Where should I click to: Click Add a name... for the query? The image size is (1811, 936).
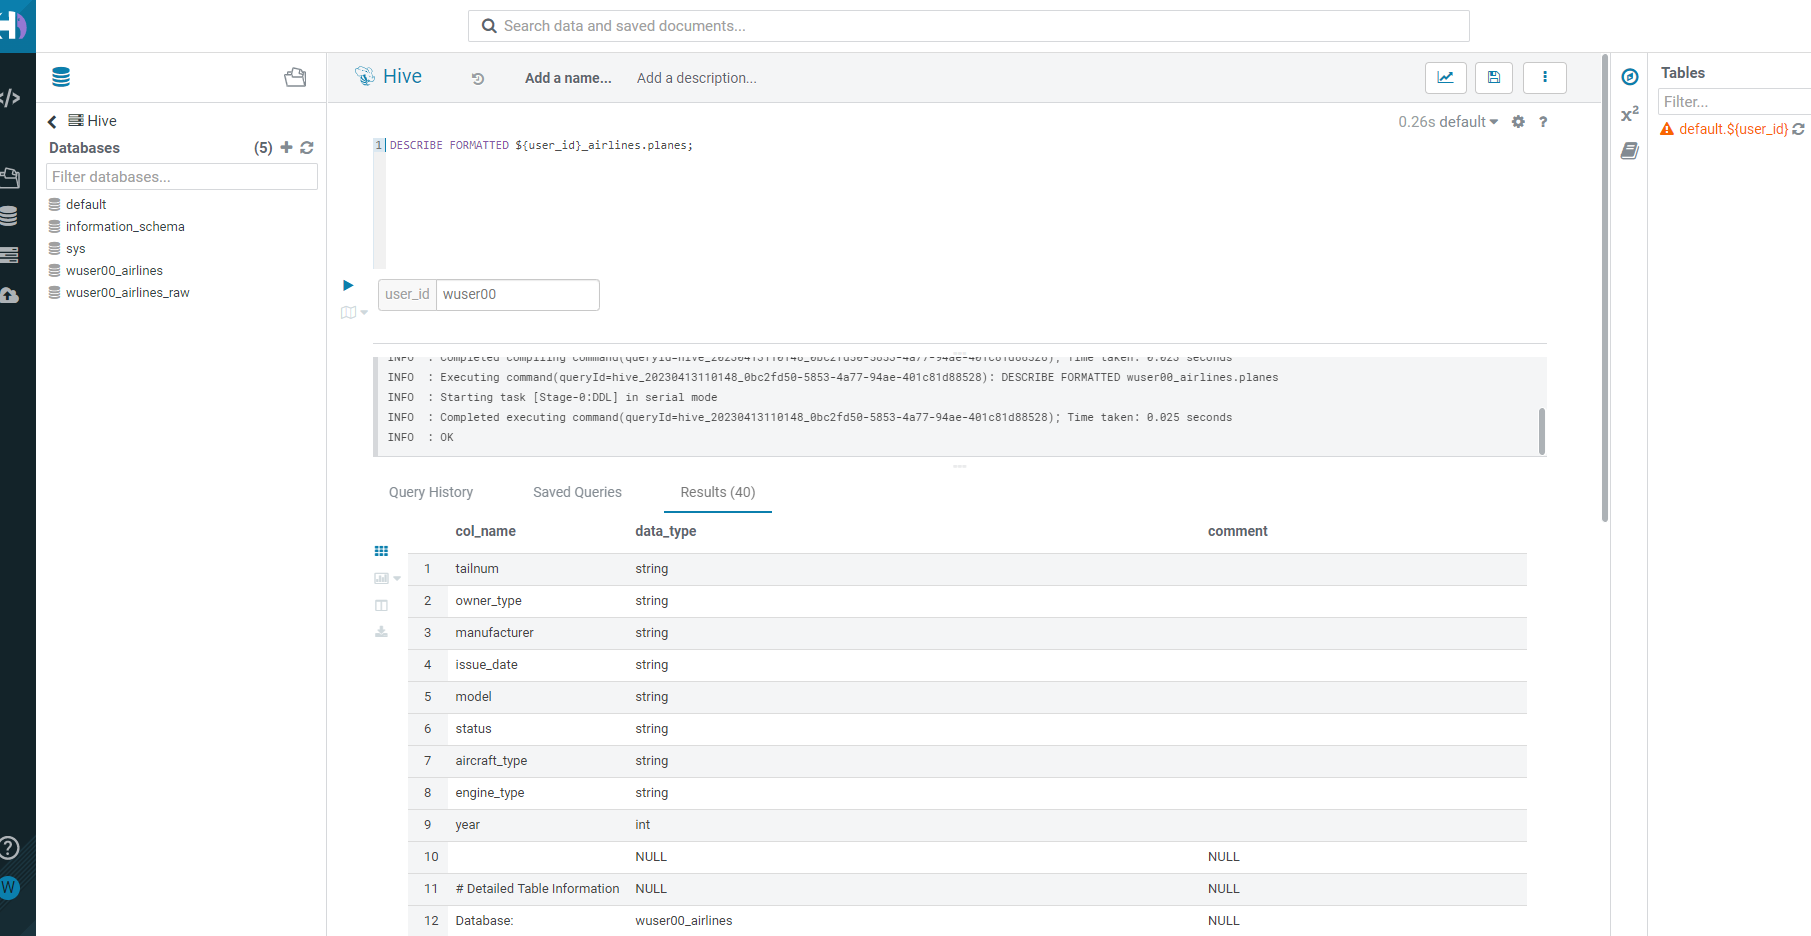[x=568, y=78]
